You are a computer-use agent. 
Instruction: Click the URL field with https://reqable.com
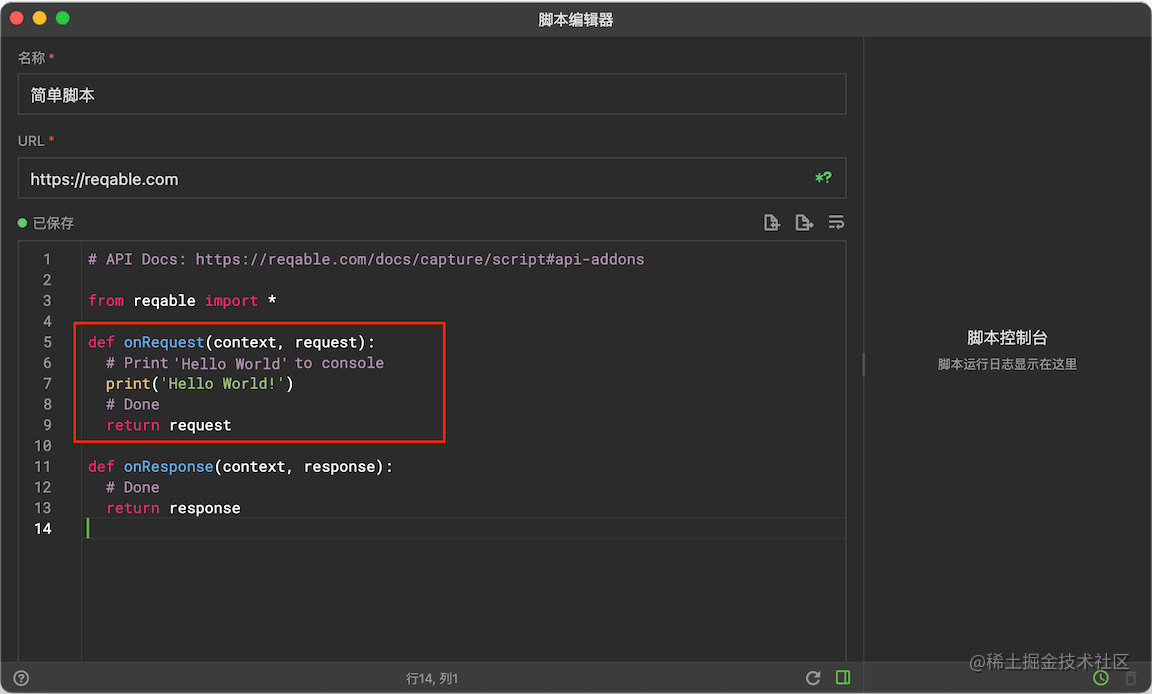[x=432, y=178]
